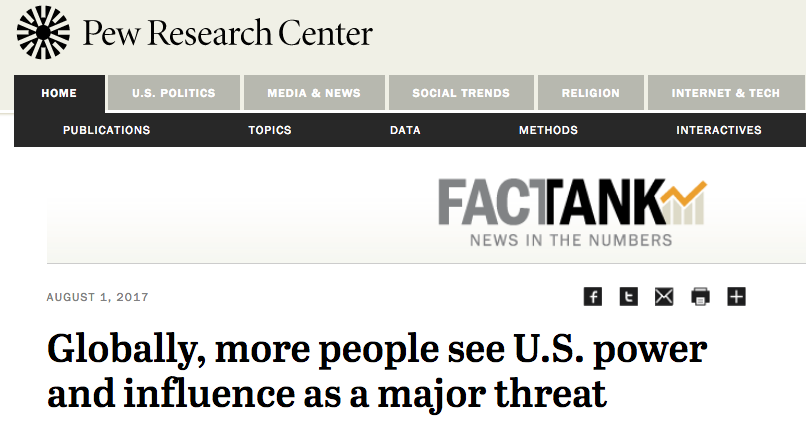The width and height of the screenshot is (806, 426).
Task: Open the U.S. Politics tab
Action: point(174,93)
